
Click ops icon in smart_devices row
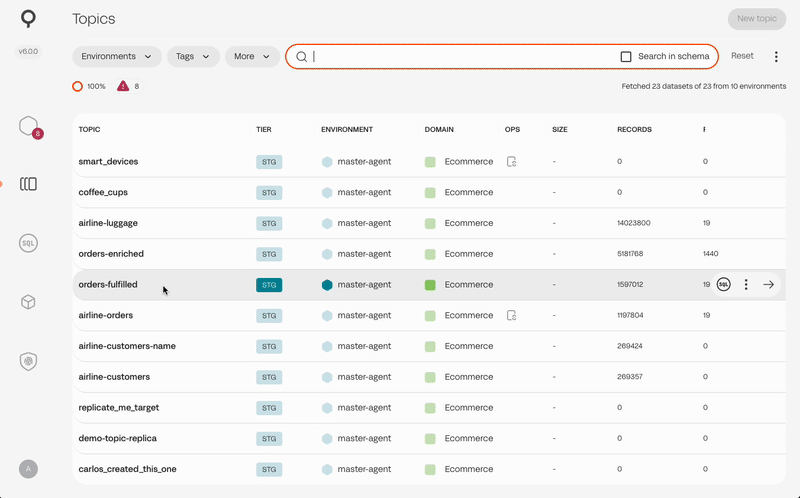[511, 162]
